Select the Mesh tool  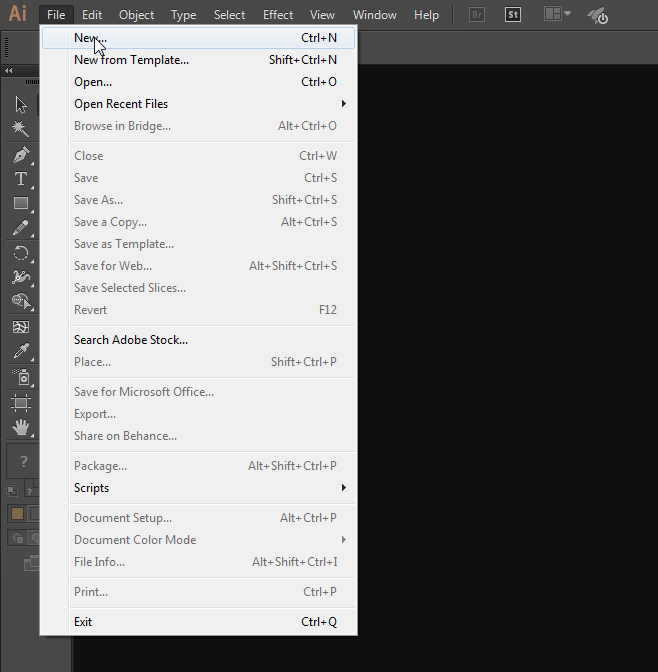click(20, 327)
